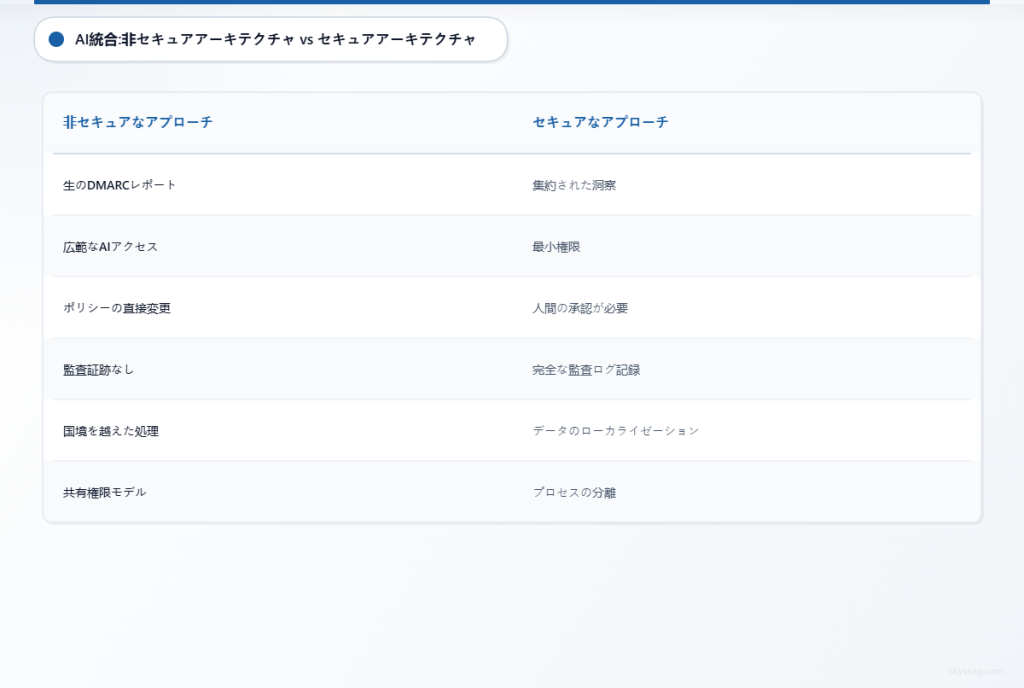Select the cell '人間の承認が必要'
This screenshot has width=1024, height=688.
pyautogui.click(x=580, y=308)
